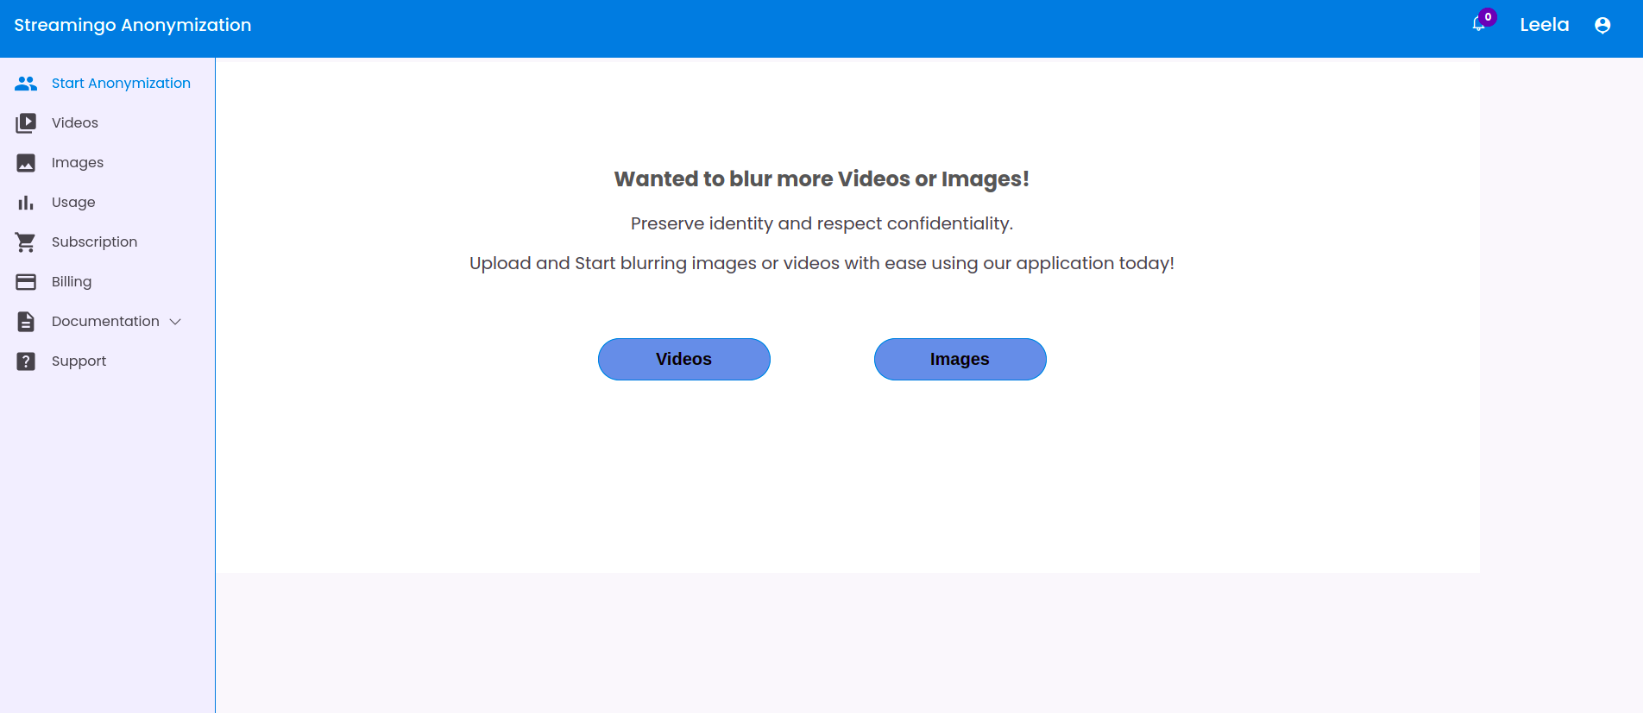Open the Support sidebar item
1643x713 pixels.
[79, 361]
